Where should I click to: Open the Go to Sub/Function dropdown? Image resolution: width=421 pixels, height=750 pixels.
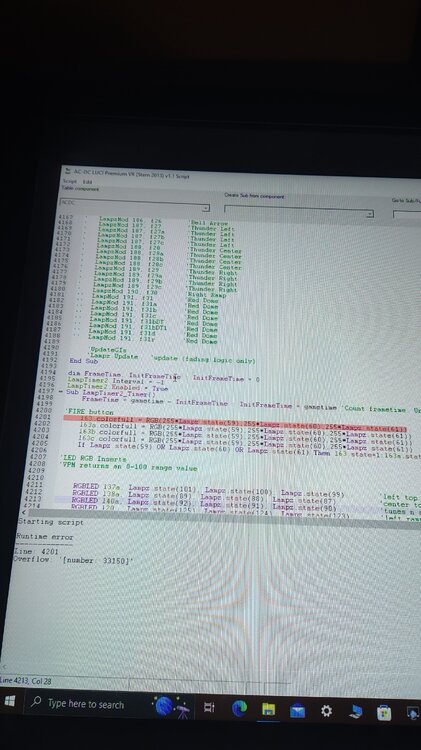coord(407,214)
